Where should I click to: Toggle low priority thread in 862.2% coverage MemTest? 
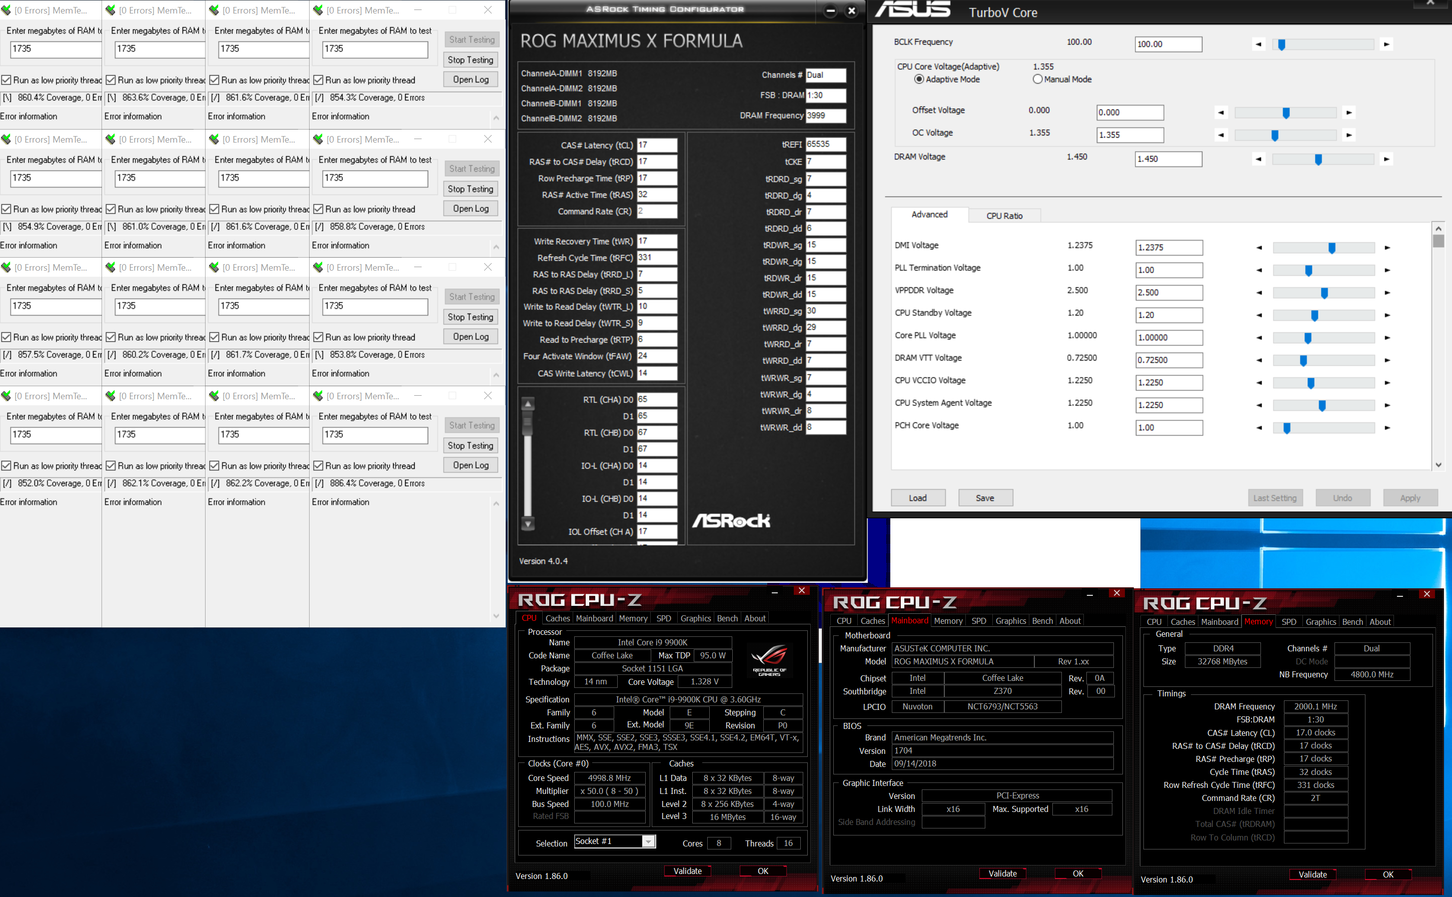[214, 466]
